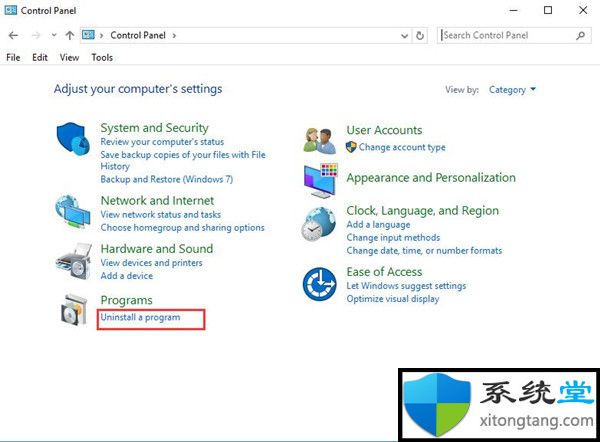Click the forward navigation arrow
600x442 pixels.
pyautogui.click(x=36, y=36)
